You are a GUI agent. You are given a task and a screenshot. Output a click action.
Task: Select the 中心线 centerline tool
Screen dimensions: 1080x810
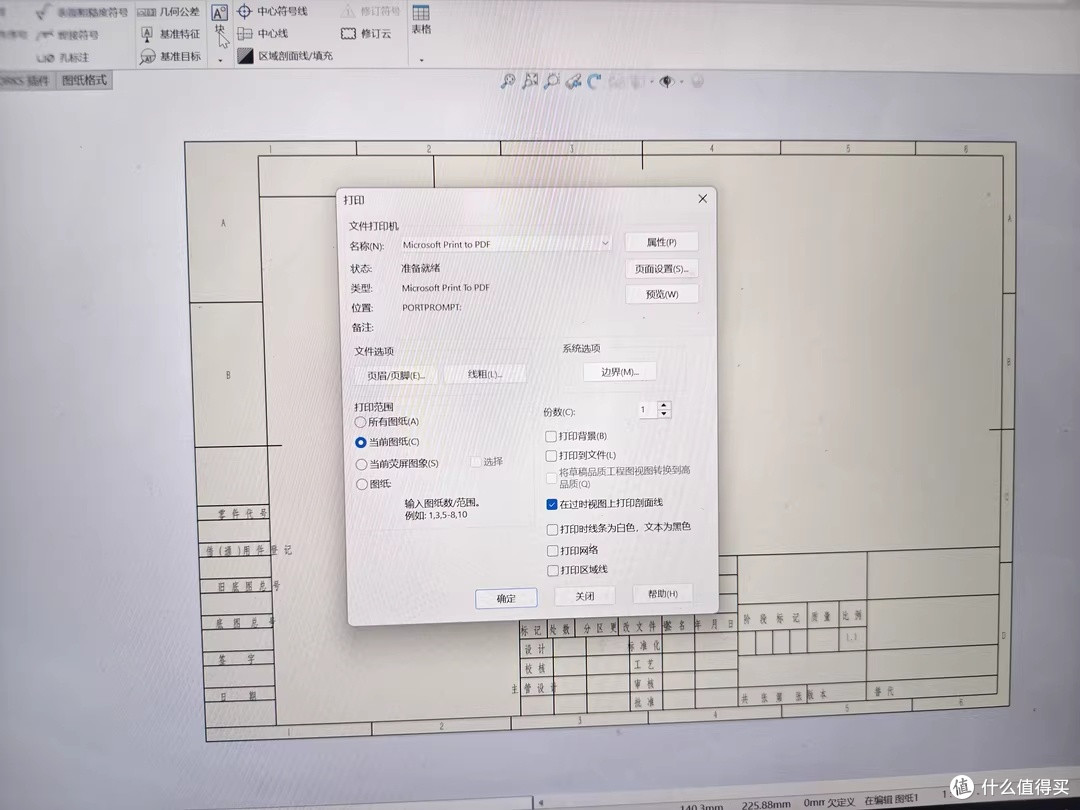pyautogui.click(x=263, y=33)
